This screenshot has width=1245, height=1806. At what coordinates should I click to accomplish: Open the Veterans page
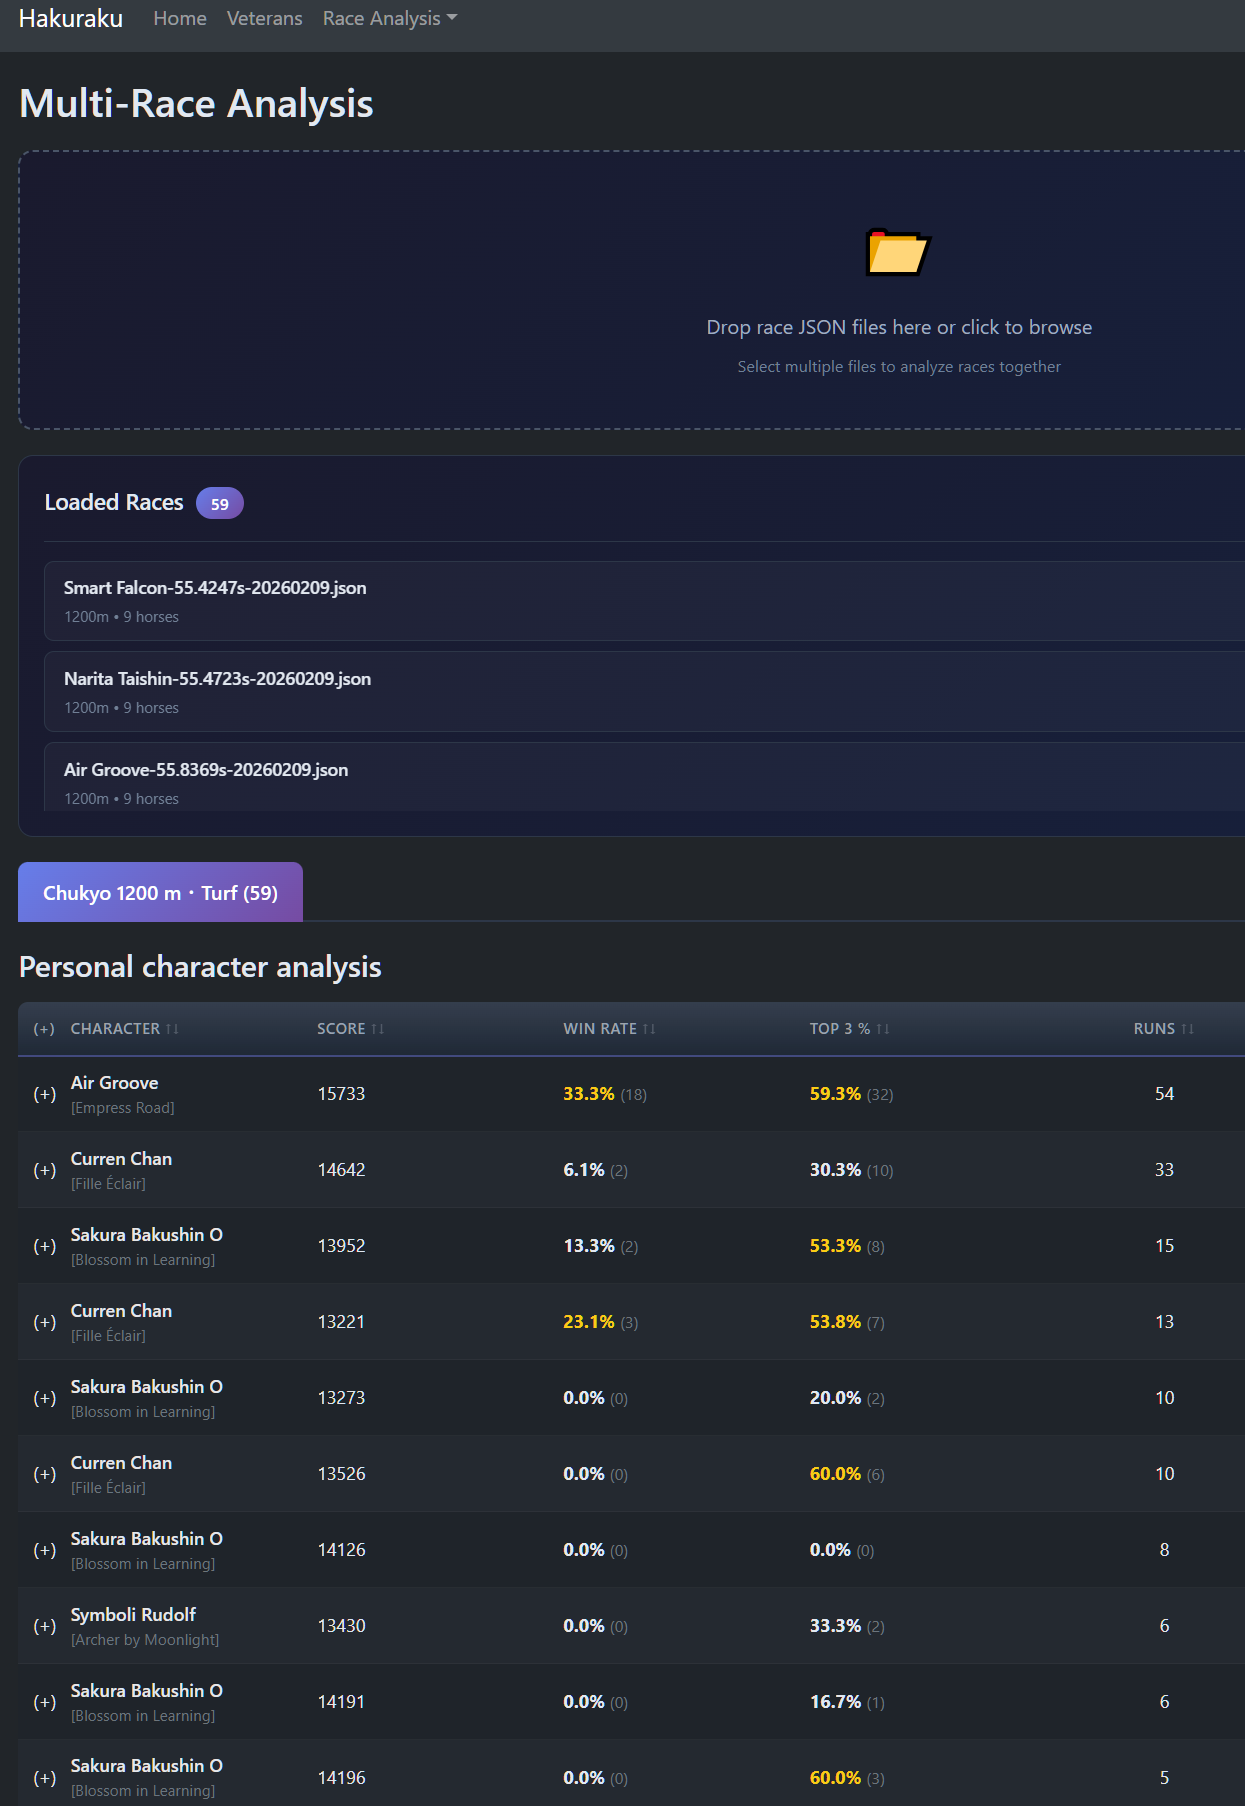pos(264,19)
